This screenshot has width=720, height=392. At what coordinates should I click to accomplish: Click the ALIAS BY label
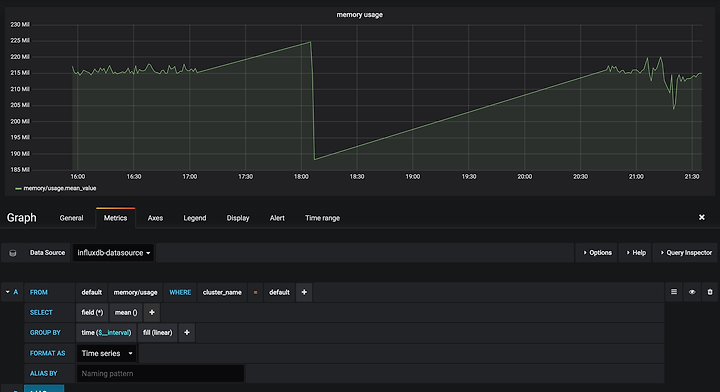click(44, 374)
